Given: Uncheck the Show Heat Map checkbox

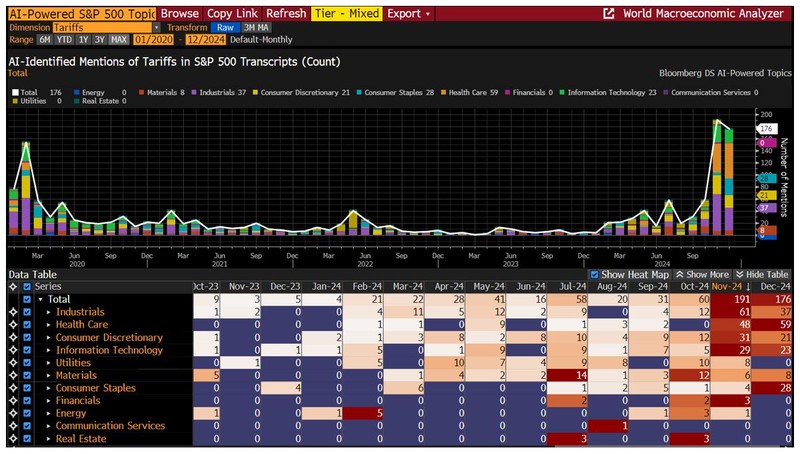Looking at the screenshot, I should pyautogui.click(x=595, y=274).
